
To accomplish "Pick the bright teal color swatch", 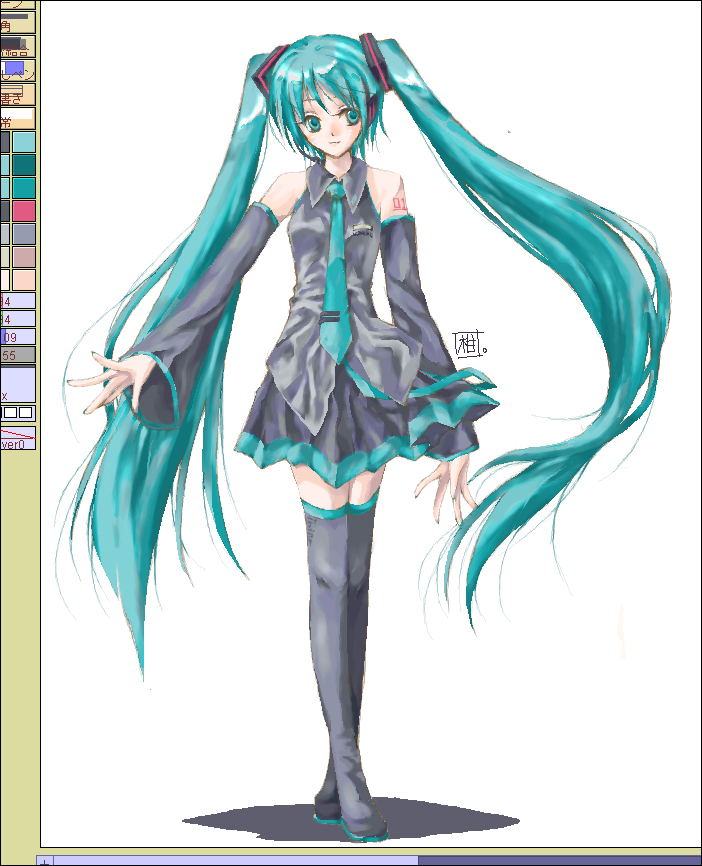I will point(24,188).
